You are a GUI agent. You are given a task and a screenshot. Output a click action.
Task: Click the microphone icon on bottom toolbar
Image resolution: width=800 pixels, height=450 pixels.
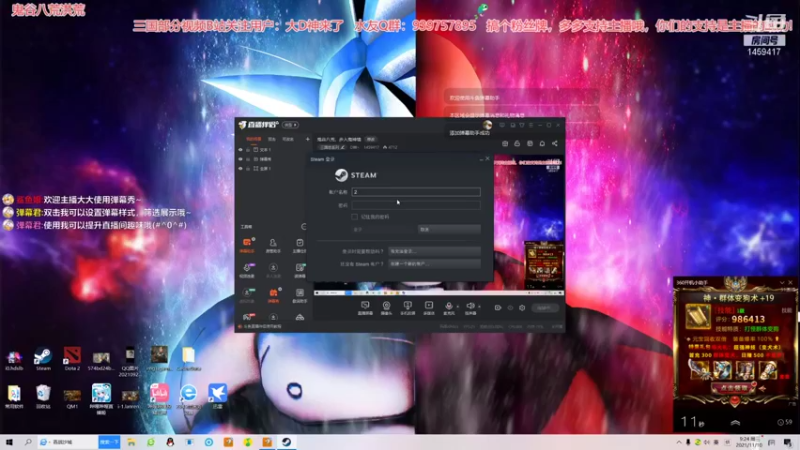(x=448, y=307)
